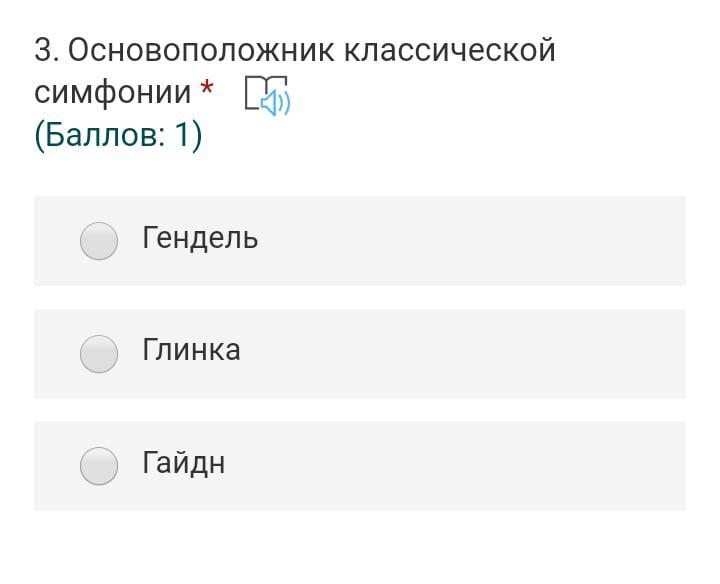Click the red required asterisk
This screenshot has height=584, width=720.
(206, 90)
